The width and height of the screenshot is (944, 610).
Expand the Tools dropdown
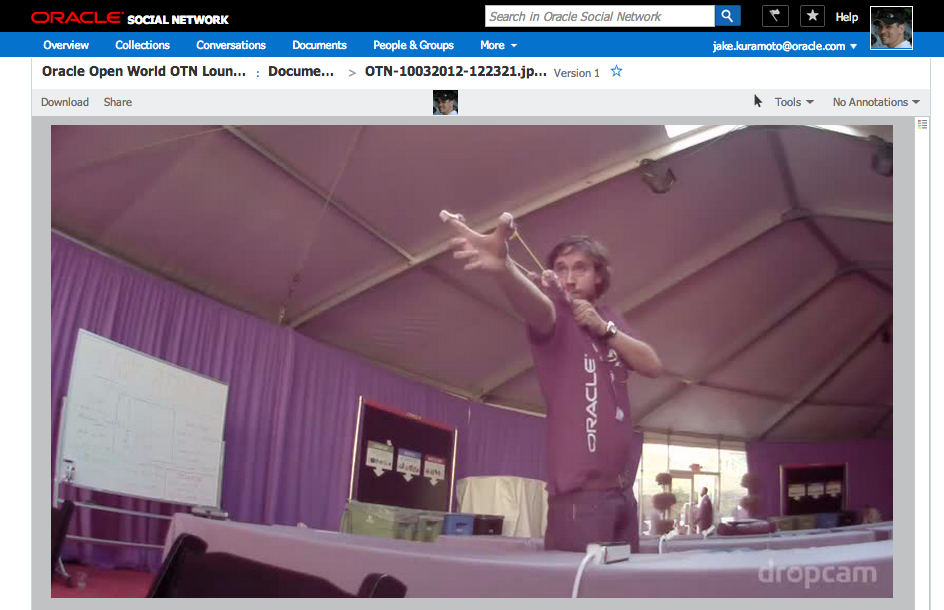[x=794, y=102]
